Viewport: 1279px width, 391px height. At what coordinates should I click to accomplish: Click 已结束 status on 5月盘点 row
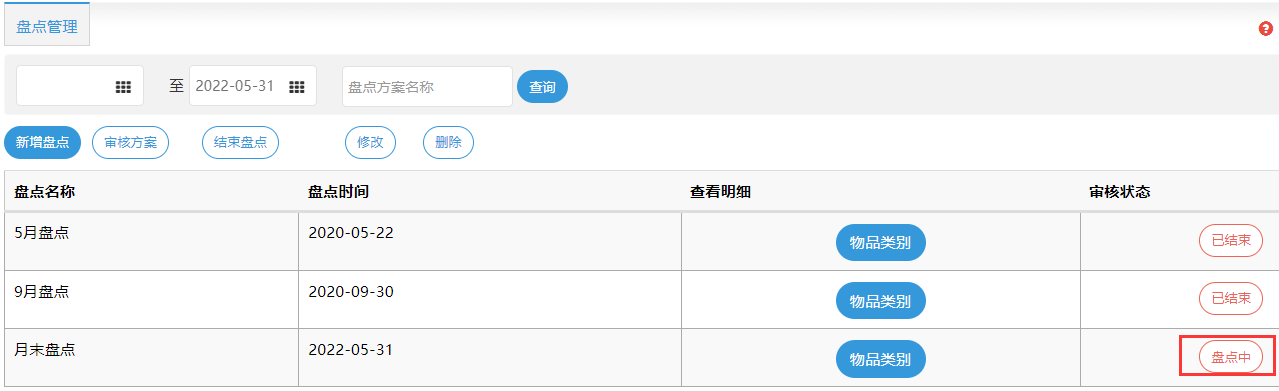1231,241
